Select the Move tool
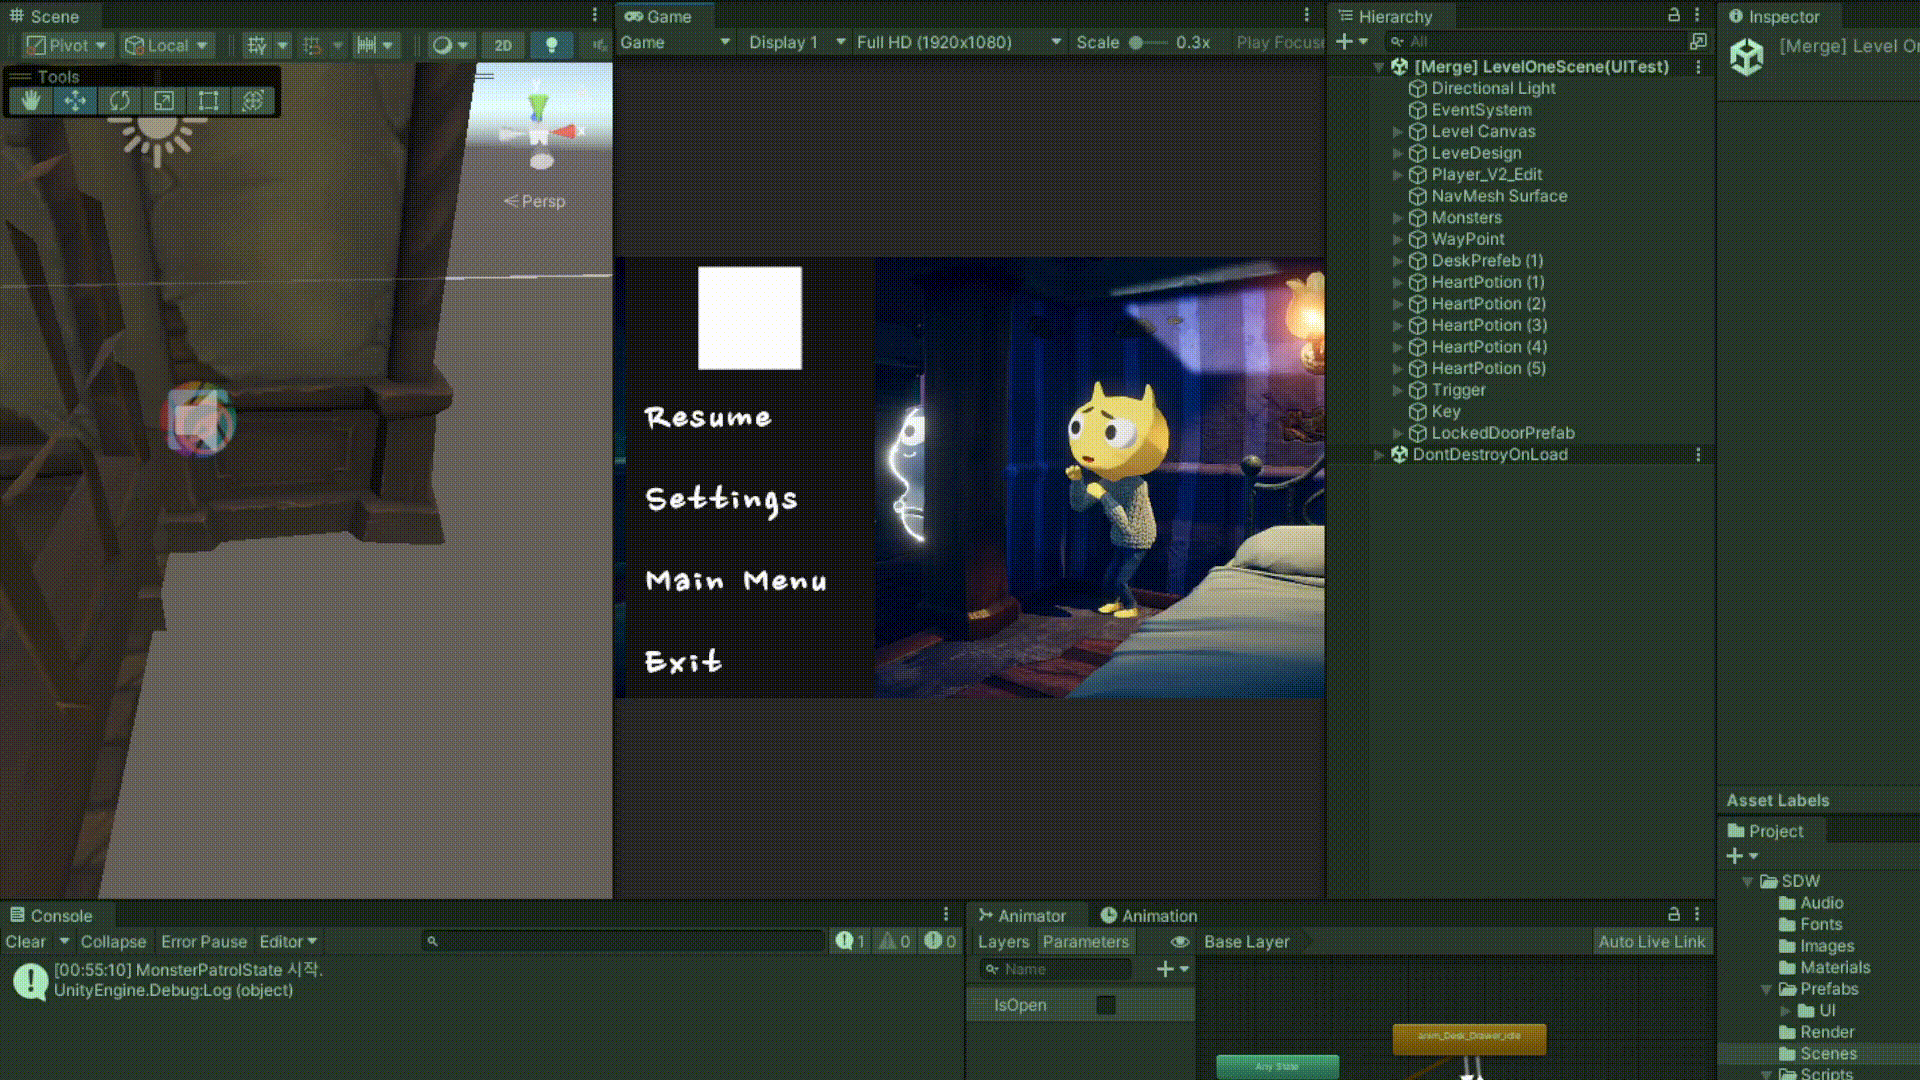 pos(75,100)
